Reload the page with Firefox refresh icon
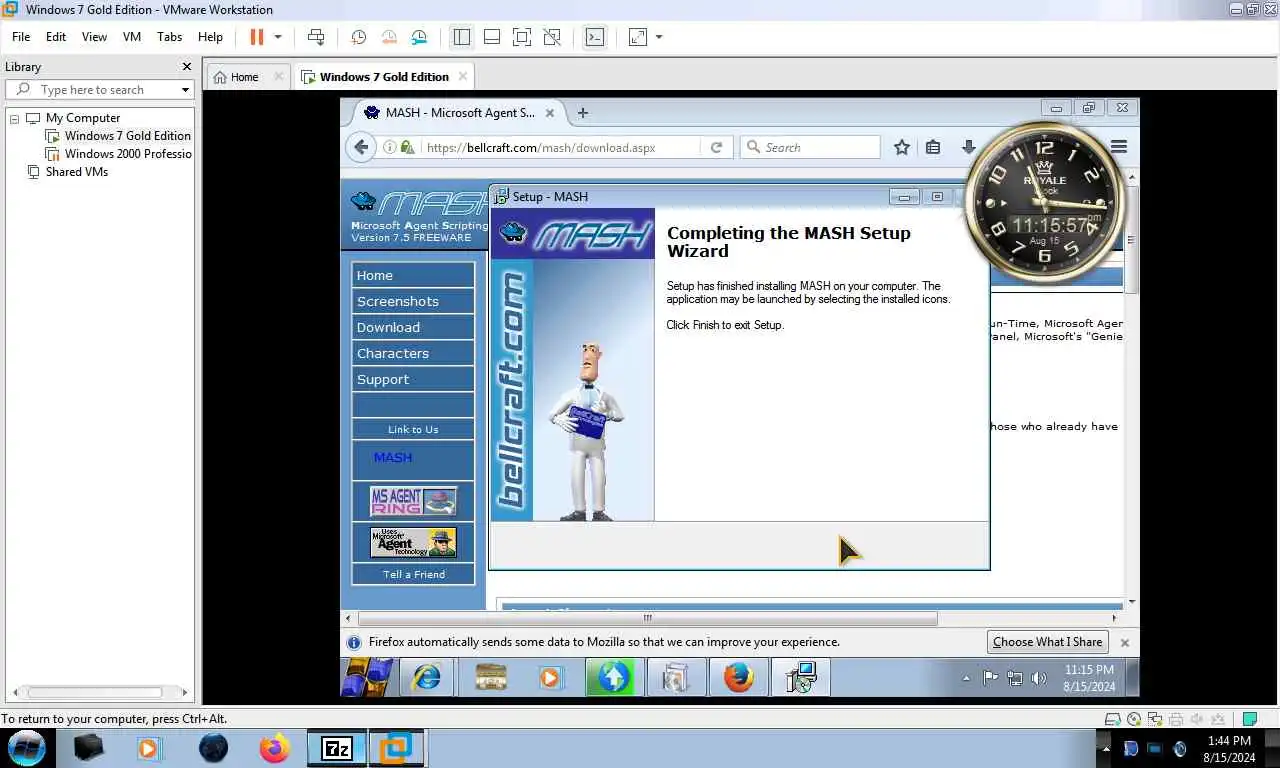 pyautogui.click(x=716, y=147)
